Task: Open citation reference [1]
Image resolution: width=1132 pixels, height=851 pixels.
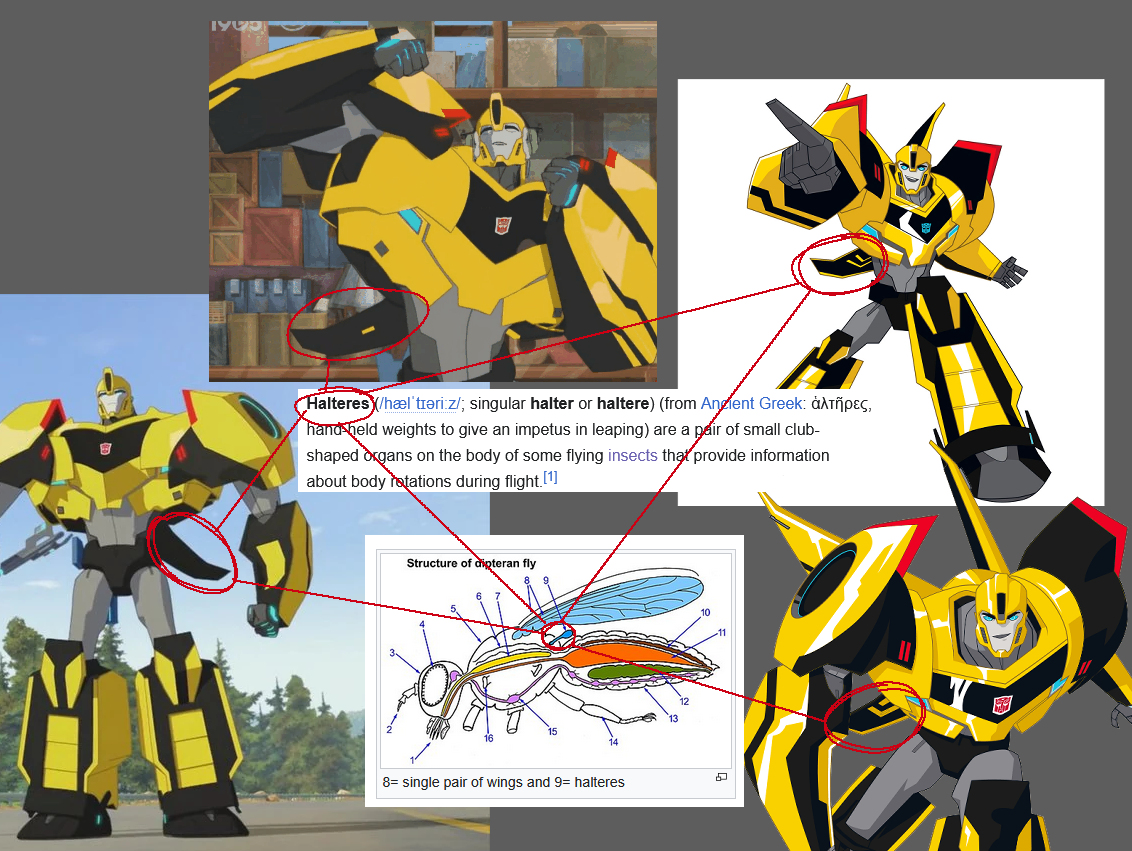Action: click(x=550, y=478)
